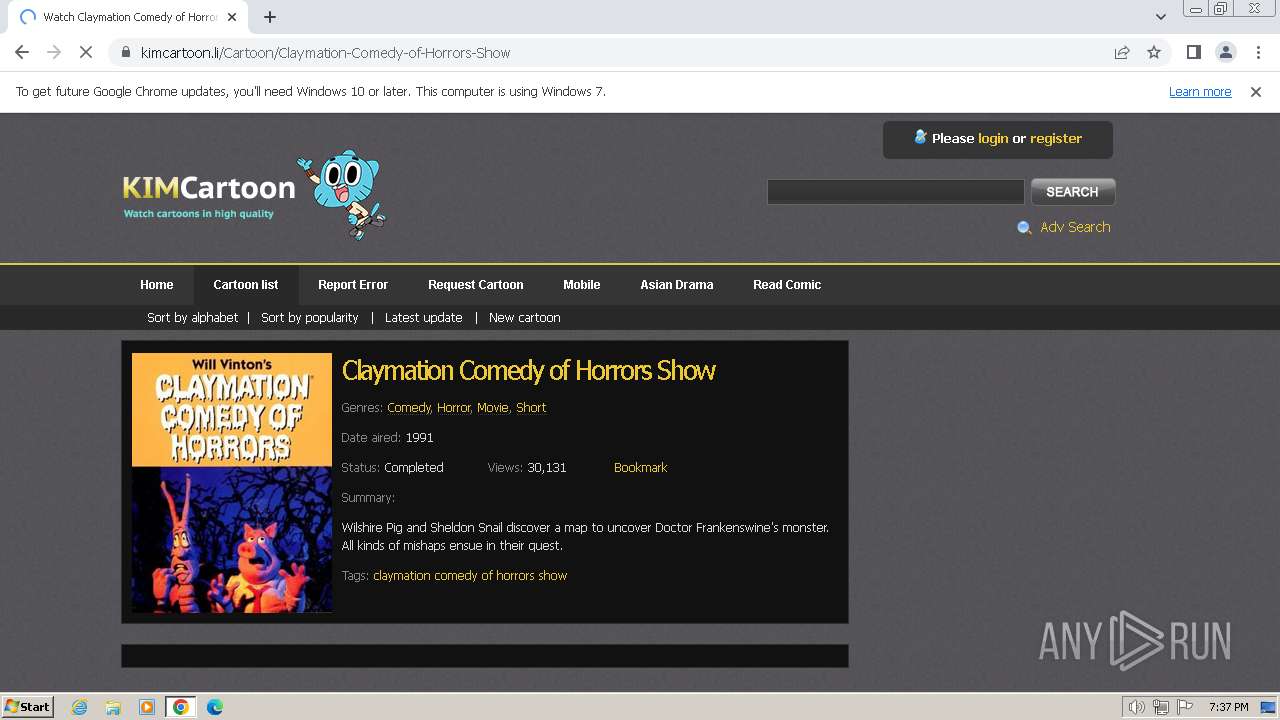Screen dimensions: 1280x720
Task: Open the Action Center flag icon
Action: click(1185, 707)
